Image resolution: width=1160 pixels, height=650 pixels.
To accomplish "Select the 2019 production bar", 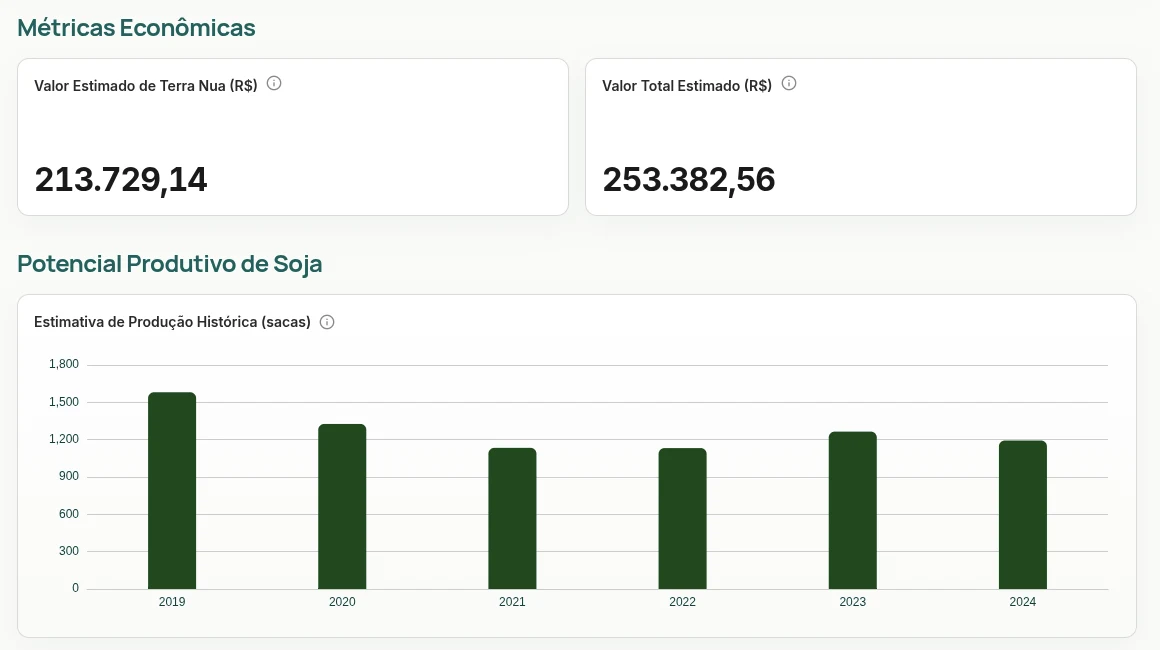I will (x=172, y=491).
